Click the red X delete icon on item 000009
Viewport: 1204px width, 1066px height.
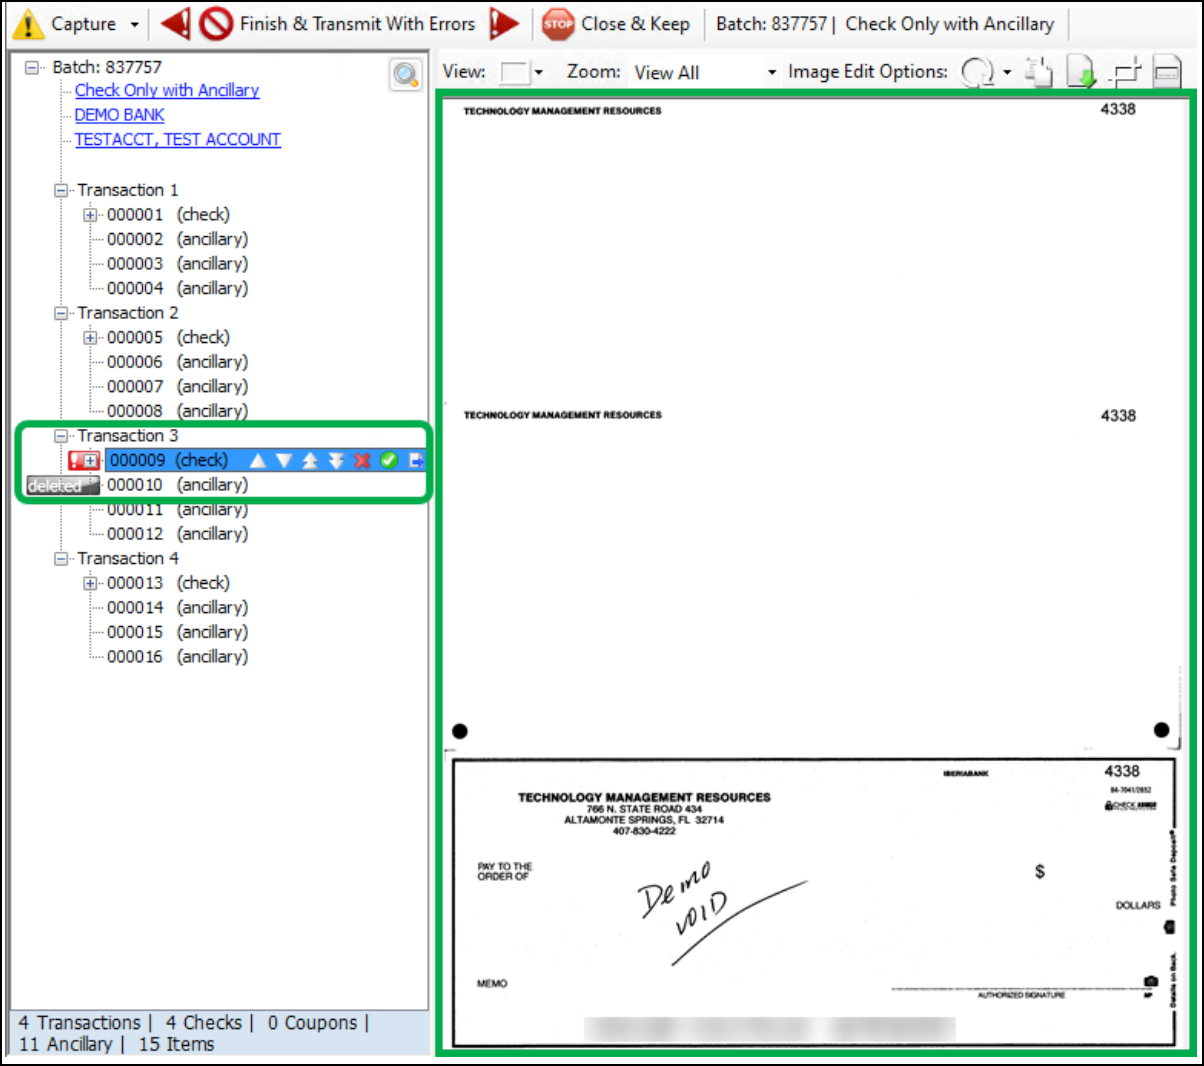coord(362,460)
